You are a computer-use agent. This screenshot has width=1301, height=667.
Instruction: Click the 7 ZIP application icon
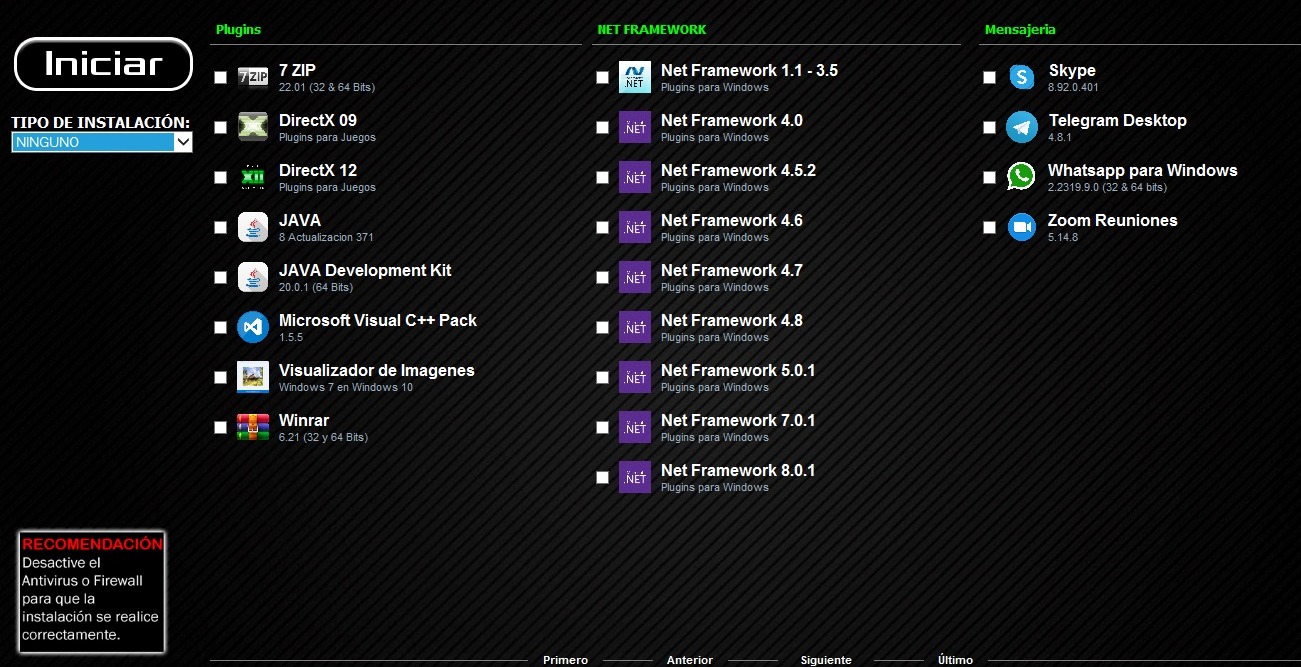point(253,77)
